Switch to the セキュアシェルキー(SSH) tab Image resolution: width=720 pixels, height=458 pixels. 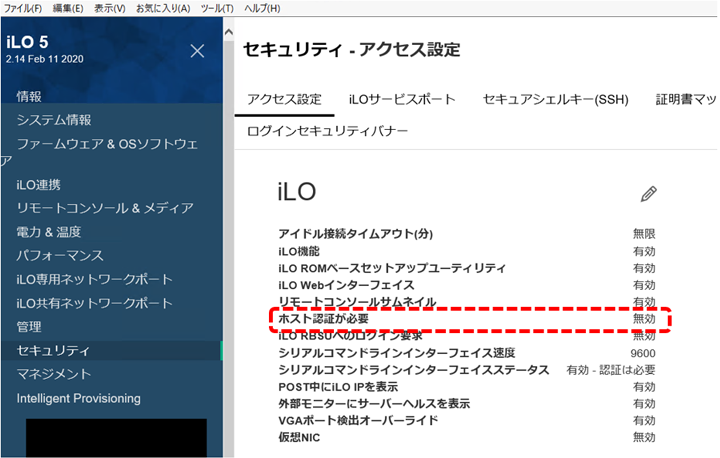(x=556, y=99)
